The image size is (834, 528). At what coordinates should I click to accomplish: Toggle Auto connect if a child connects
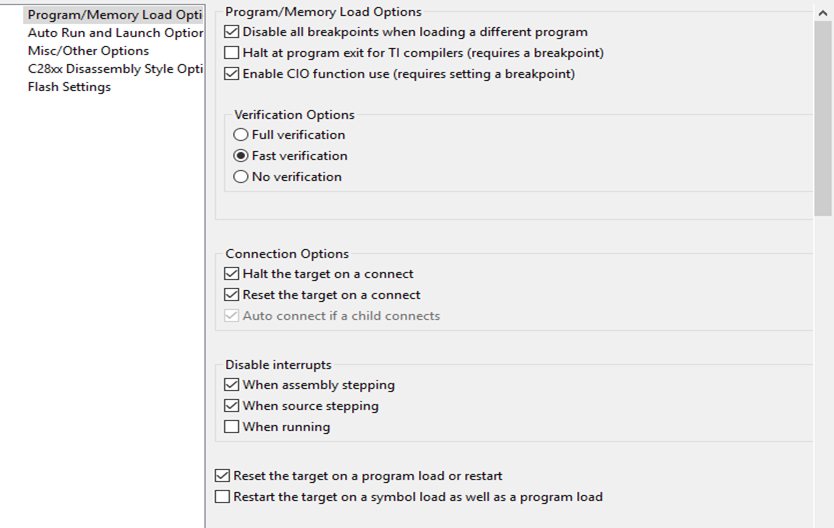[233, 316]
